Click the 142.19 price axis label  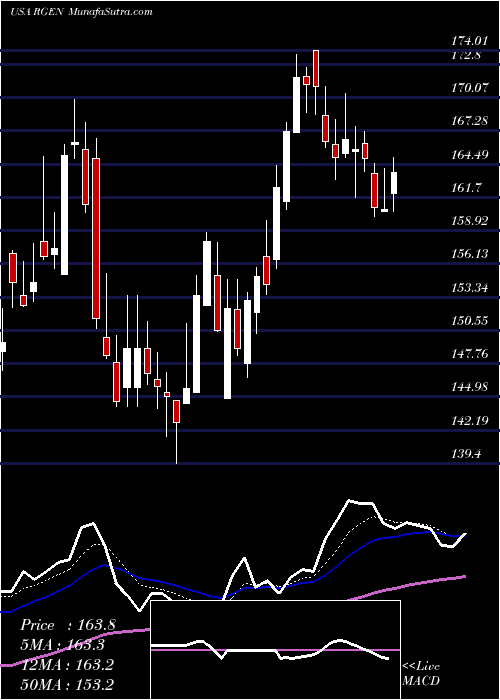[x=468, y=421]
